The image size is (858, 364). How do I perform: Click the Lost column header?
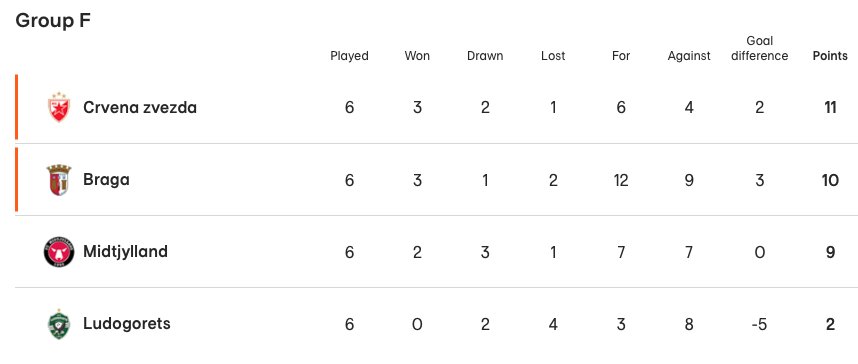click(x=553, y=56)
